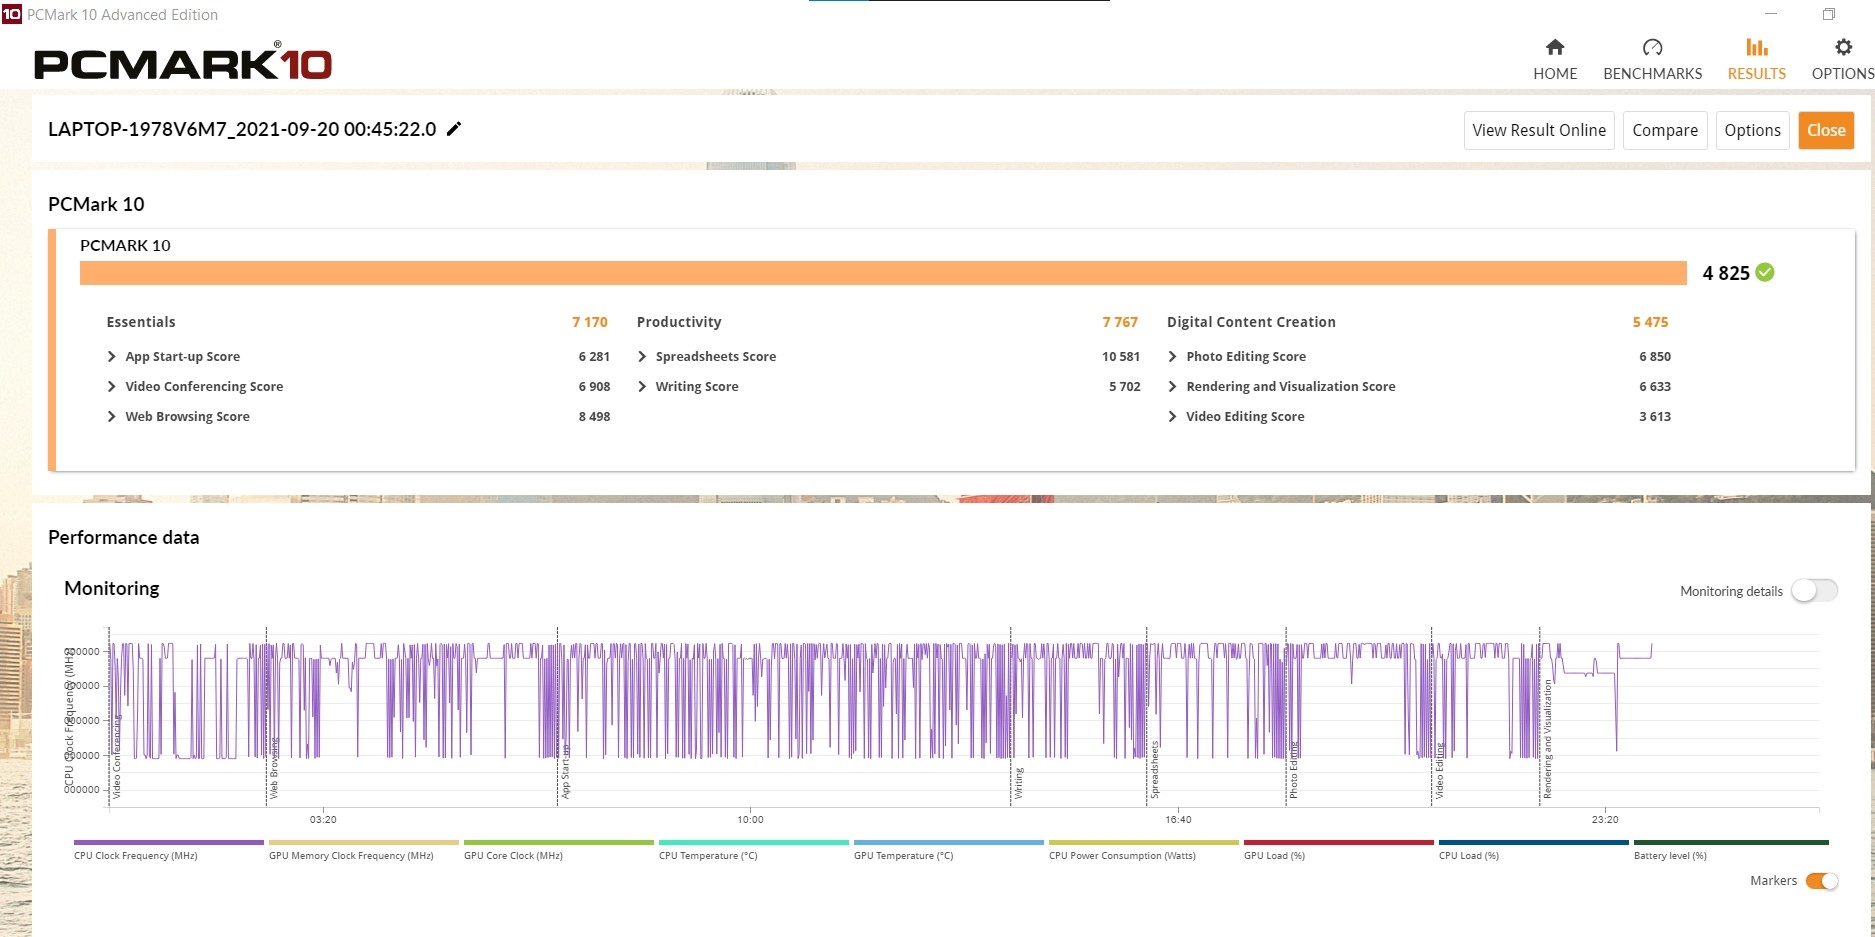Viewport: 1875px width, 937px height.
Task: Click the Productivity heading
Action: coord(679,322)
